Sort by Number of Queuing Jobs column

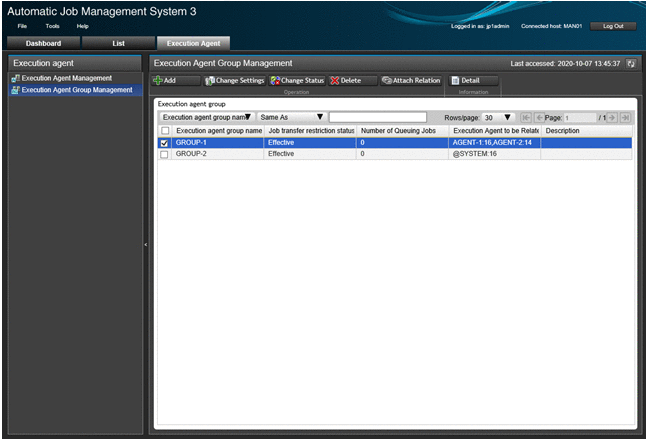tap(403, 131)
